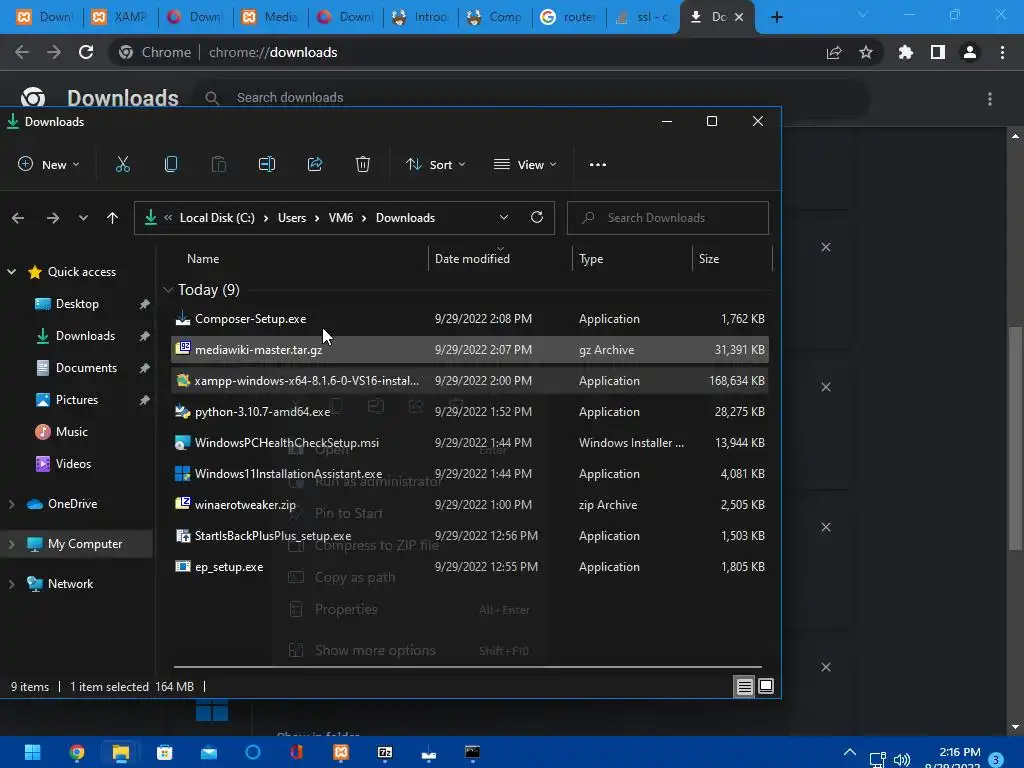Open the Windows Start button

(x=33, y=752)
